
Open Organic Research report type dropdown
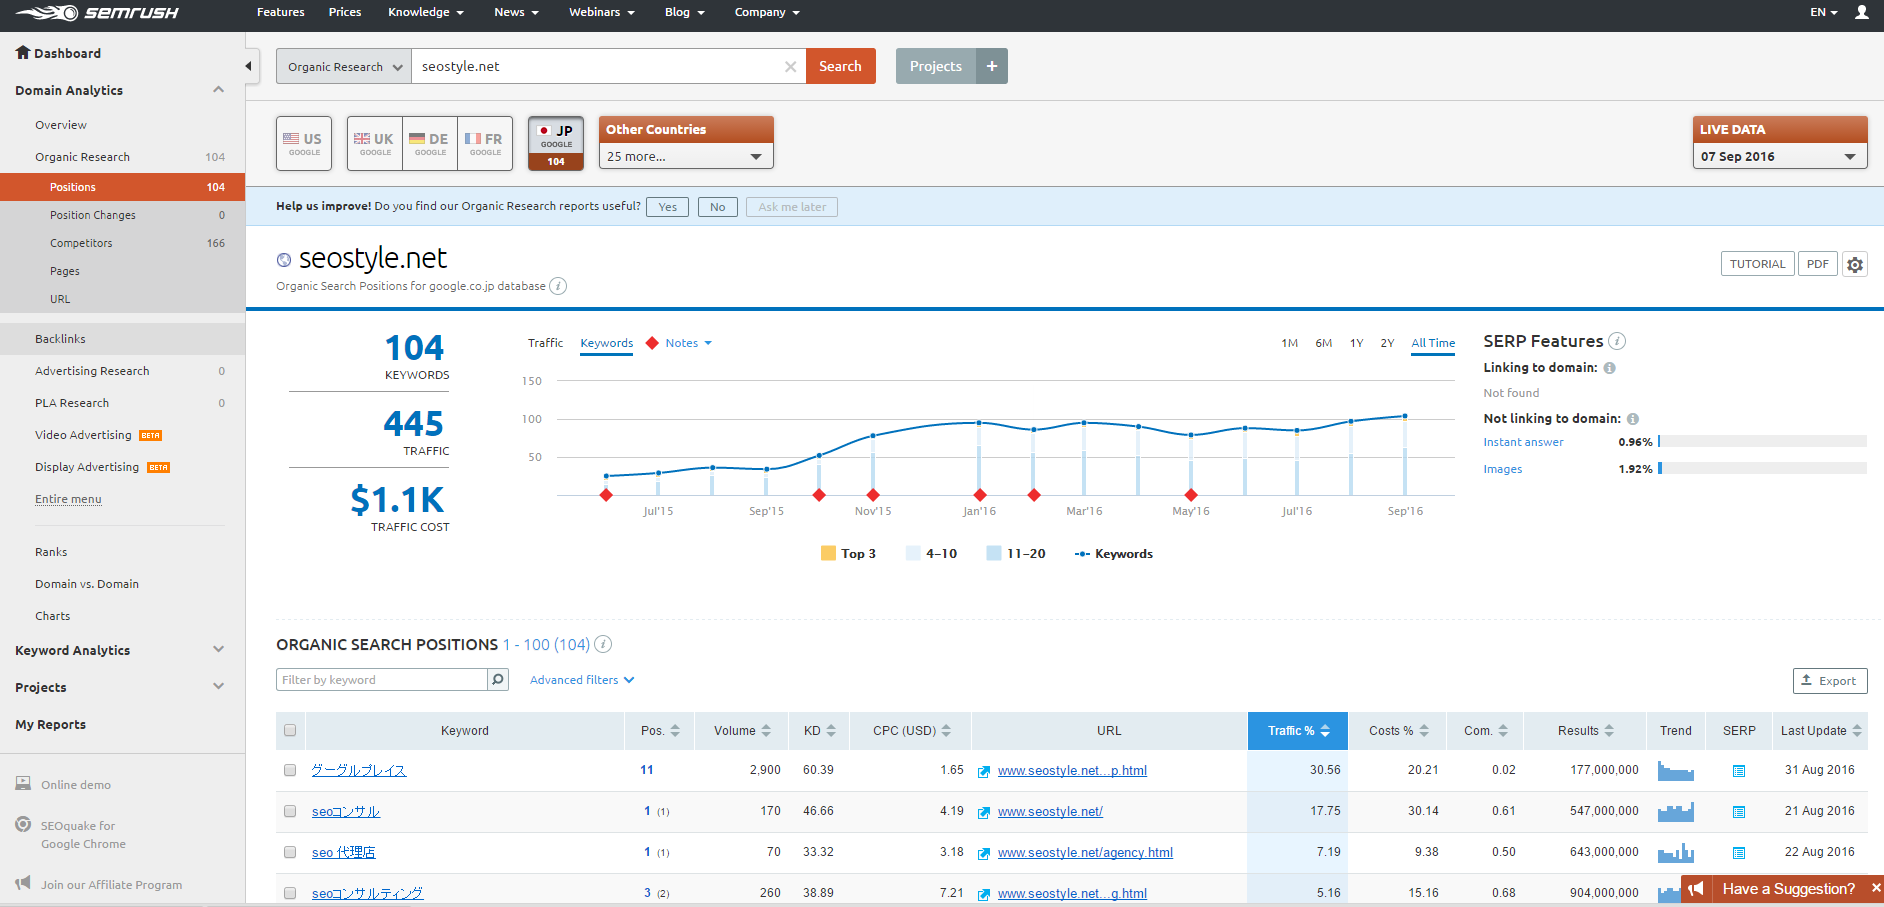[344, 66]
